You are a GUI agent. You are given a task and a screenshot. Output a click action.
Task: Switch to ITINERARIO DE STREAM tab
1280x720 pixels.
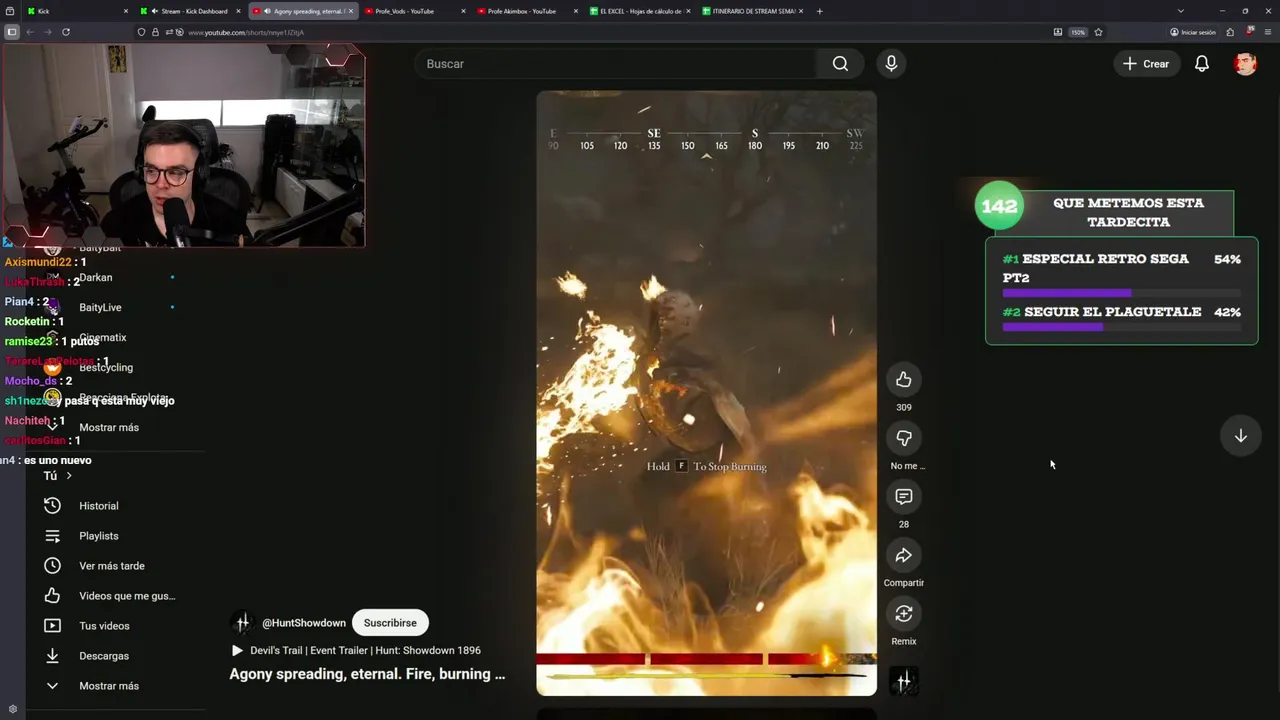tap(753, 11)
